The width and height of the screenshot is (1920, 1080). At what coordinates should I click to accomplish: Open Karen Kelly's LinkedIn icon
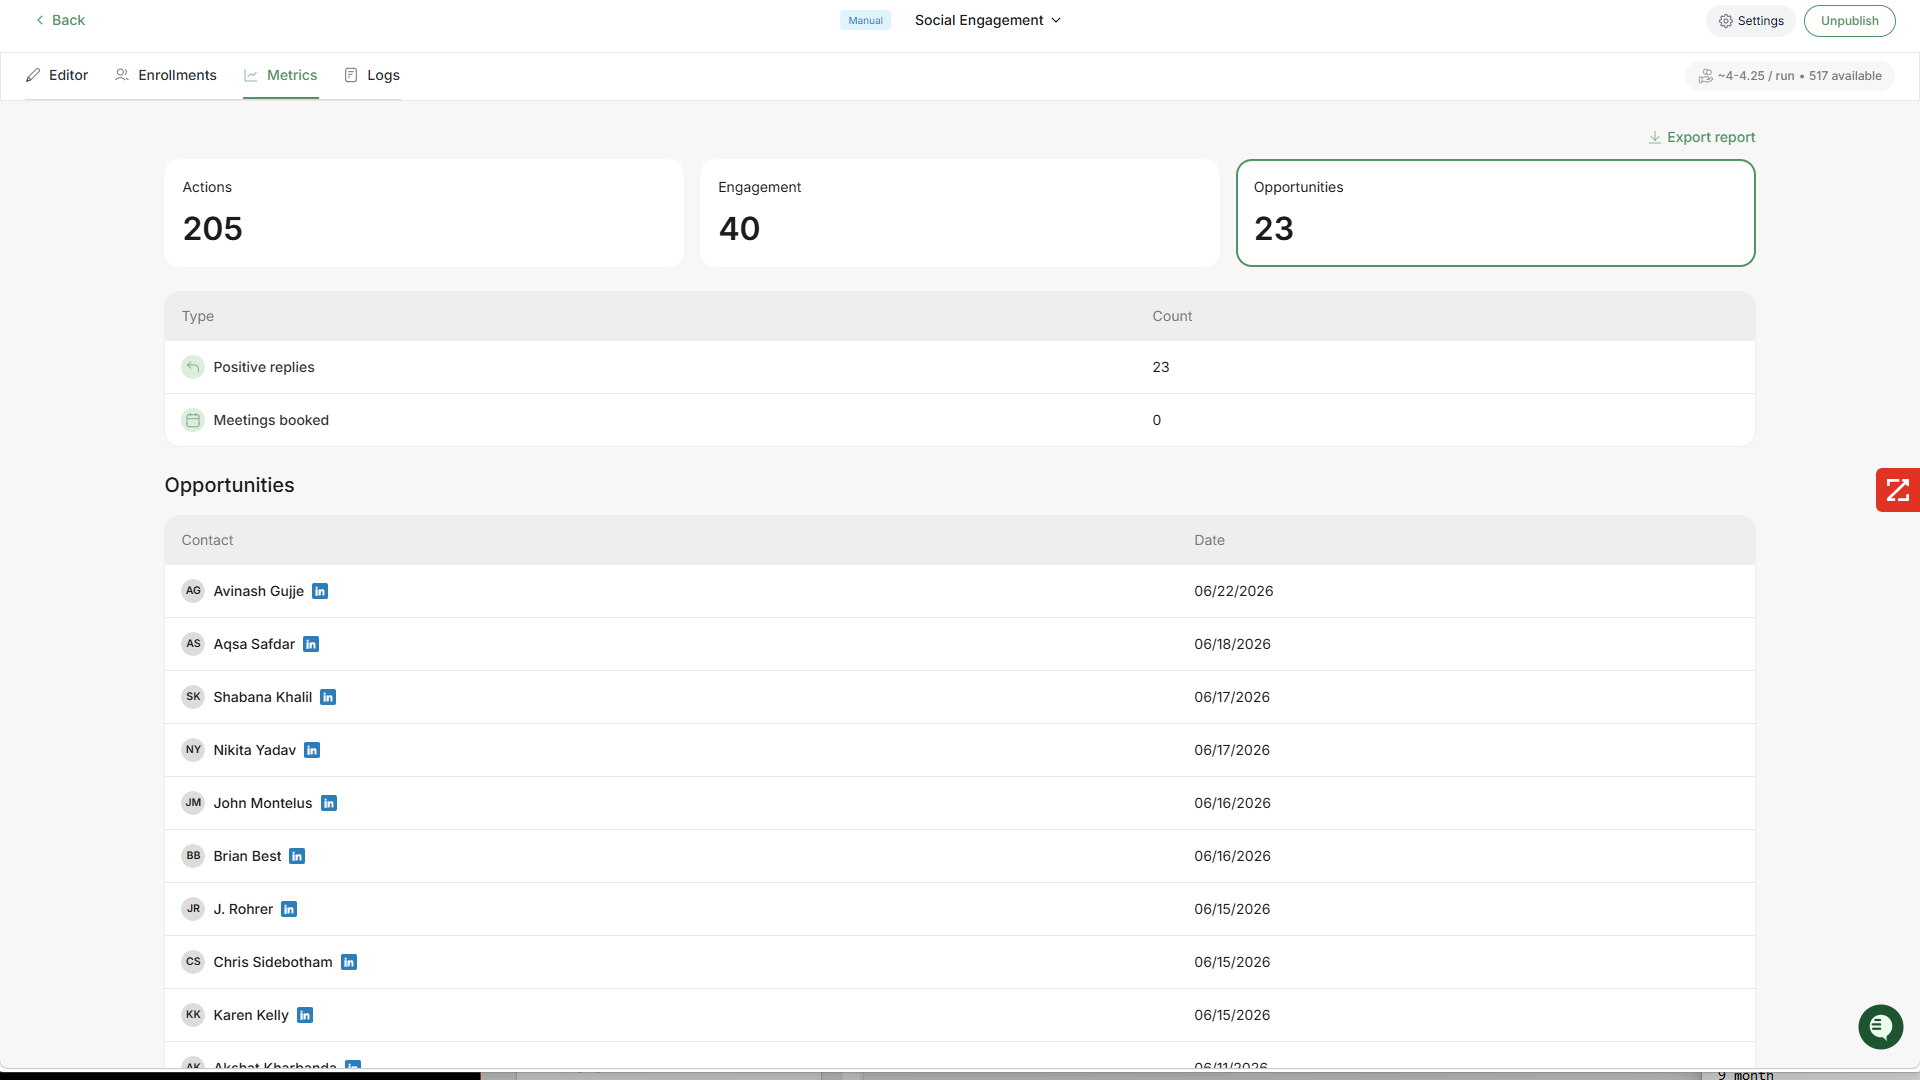point(305,1015)
